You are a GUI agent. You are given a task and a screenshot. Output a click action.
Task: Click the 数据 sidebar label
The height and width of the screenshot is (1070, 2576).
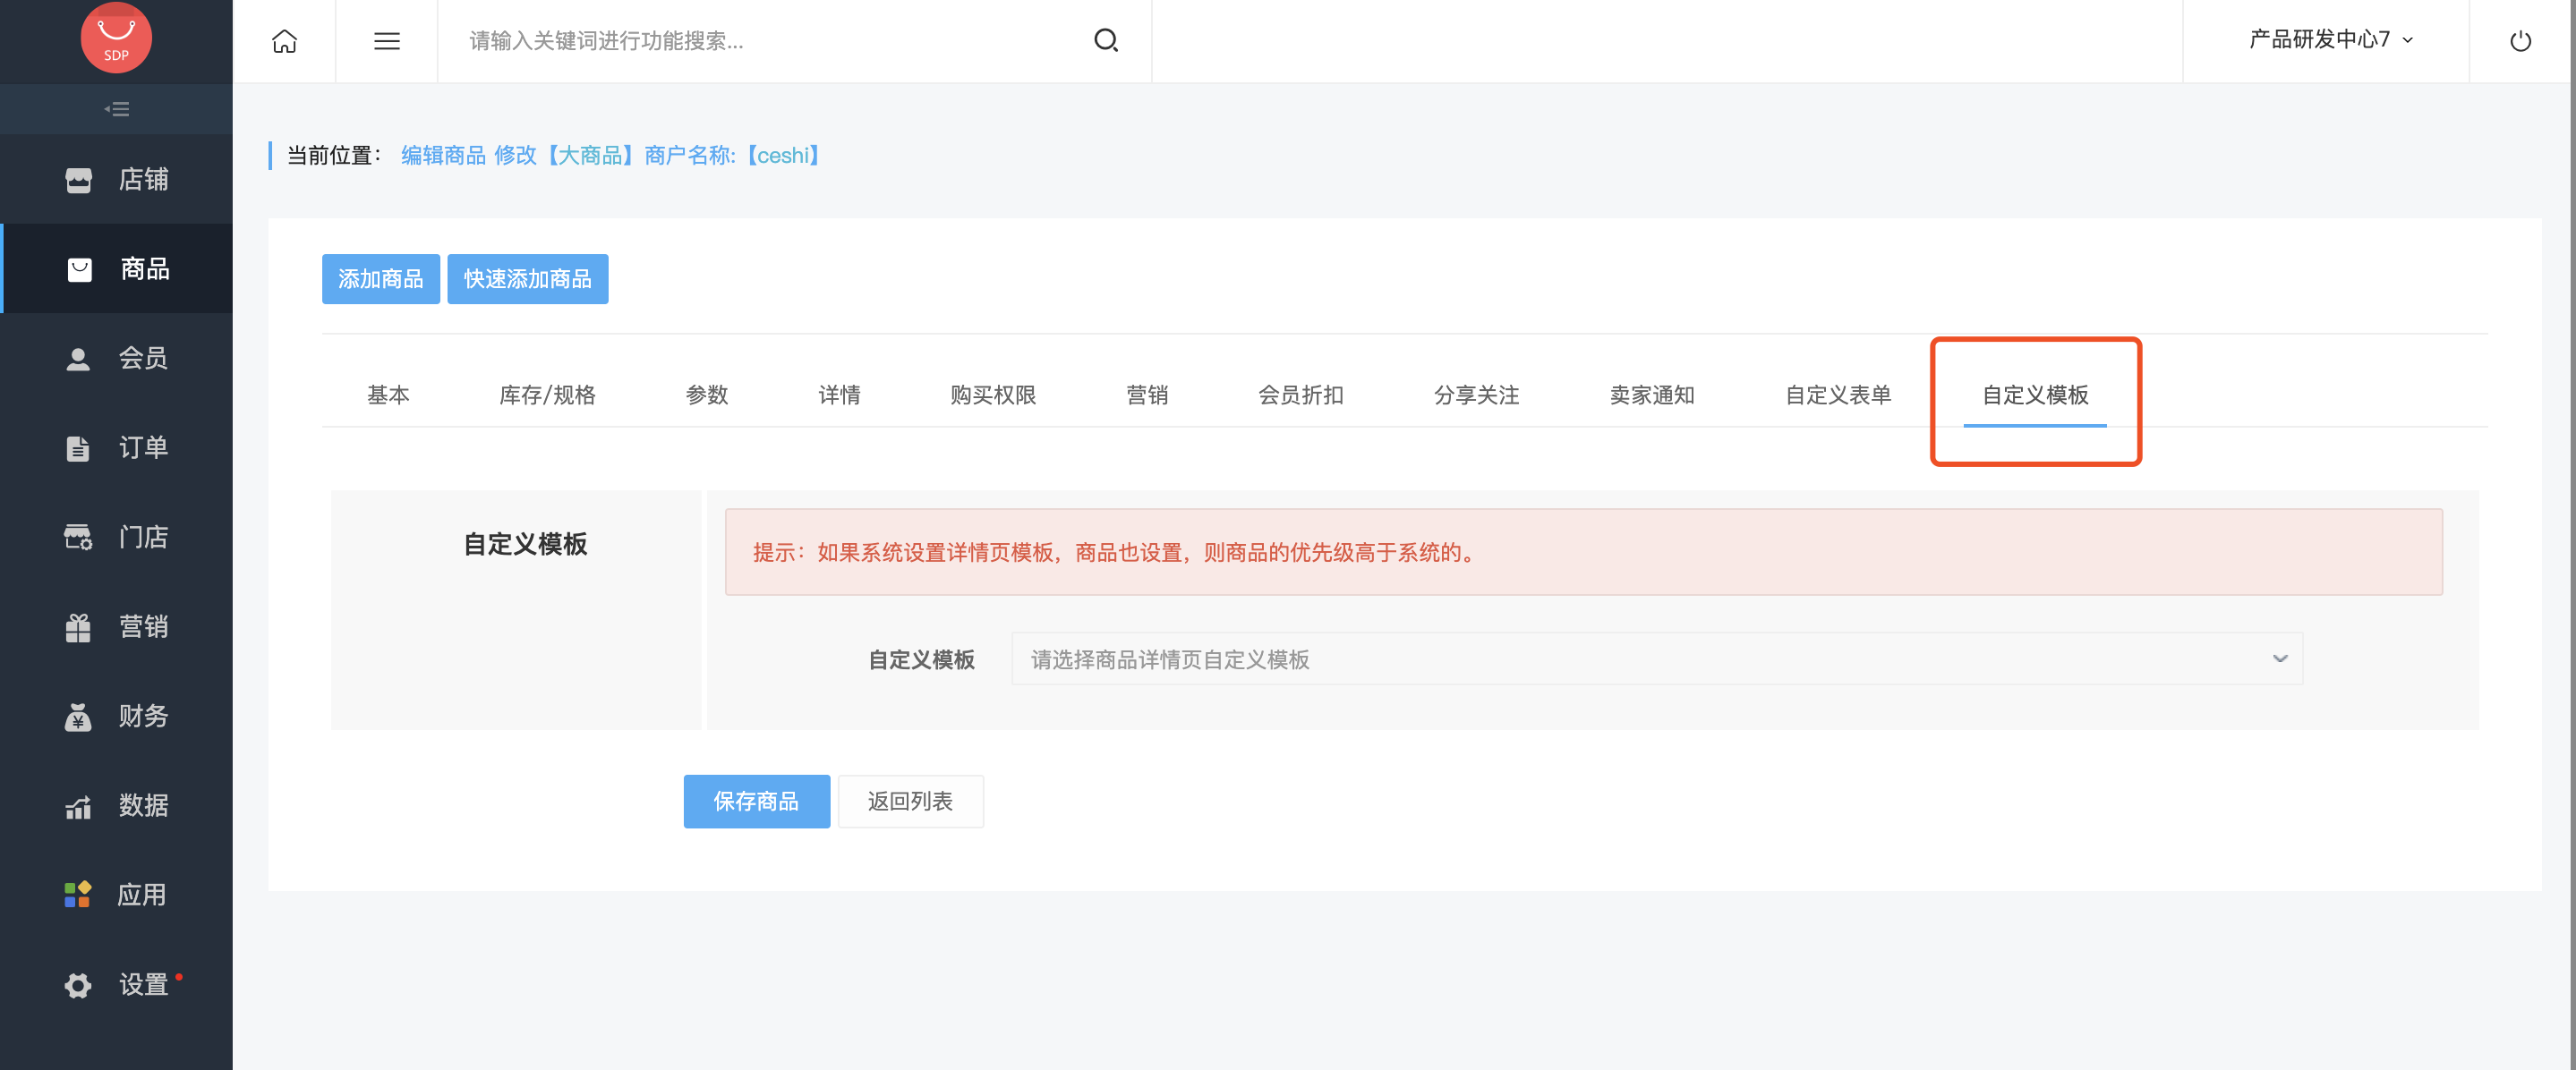click(143, 806)
